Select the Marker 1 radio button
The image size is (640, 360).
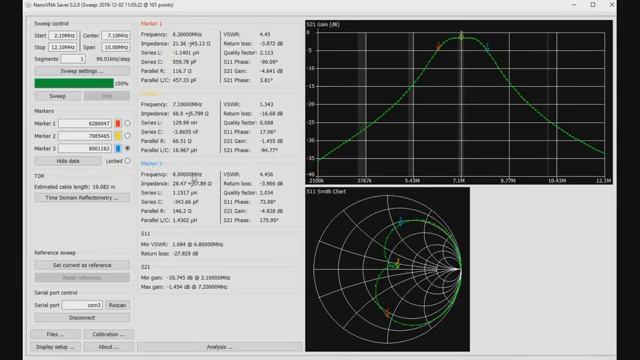coord(127,123)
